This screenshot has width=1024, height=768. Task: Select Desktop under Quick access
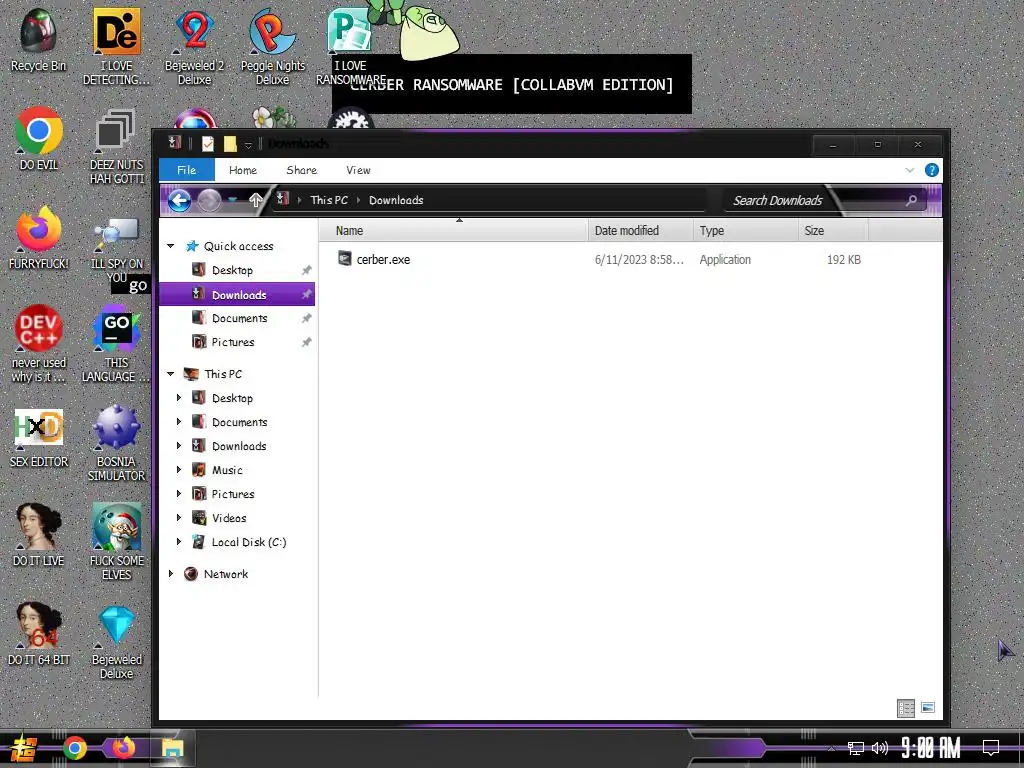[232, 270]
